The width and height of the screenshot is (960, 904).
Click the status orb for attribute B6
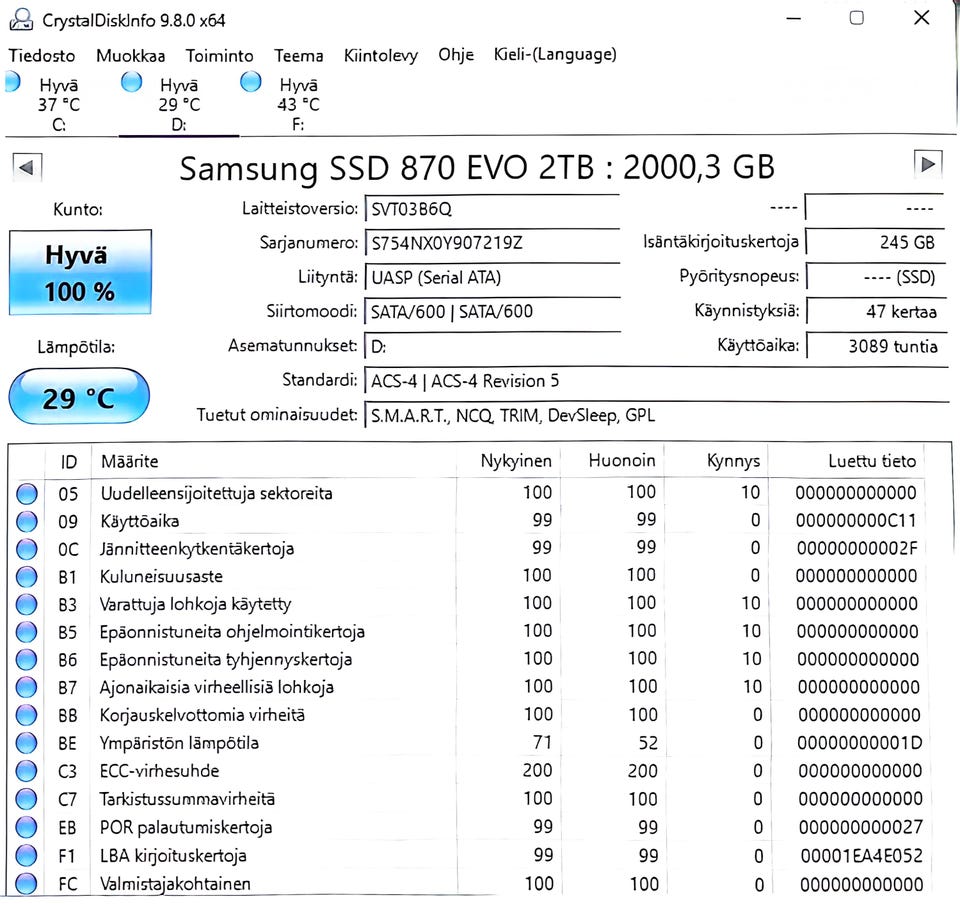(x=26, y=660)
